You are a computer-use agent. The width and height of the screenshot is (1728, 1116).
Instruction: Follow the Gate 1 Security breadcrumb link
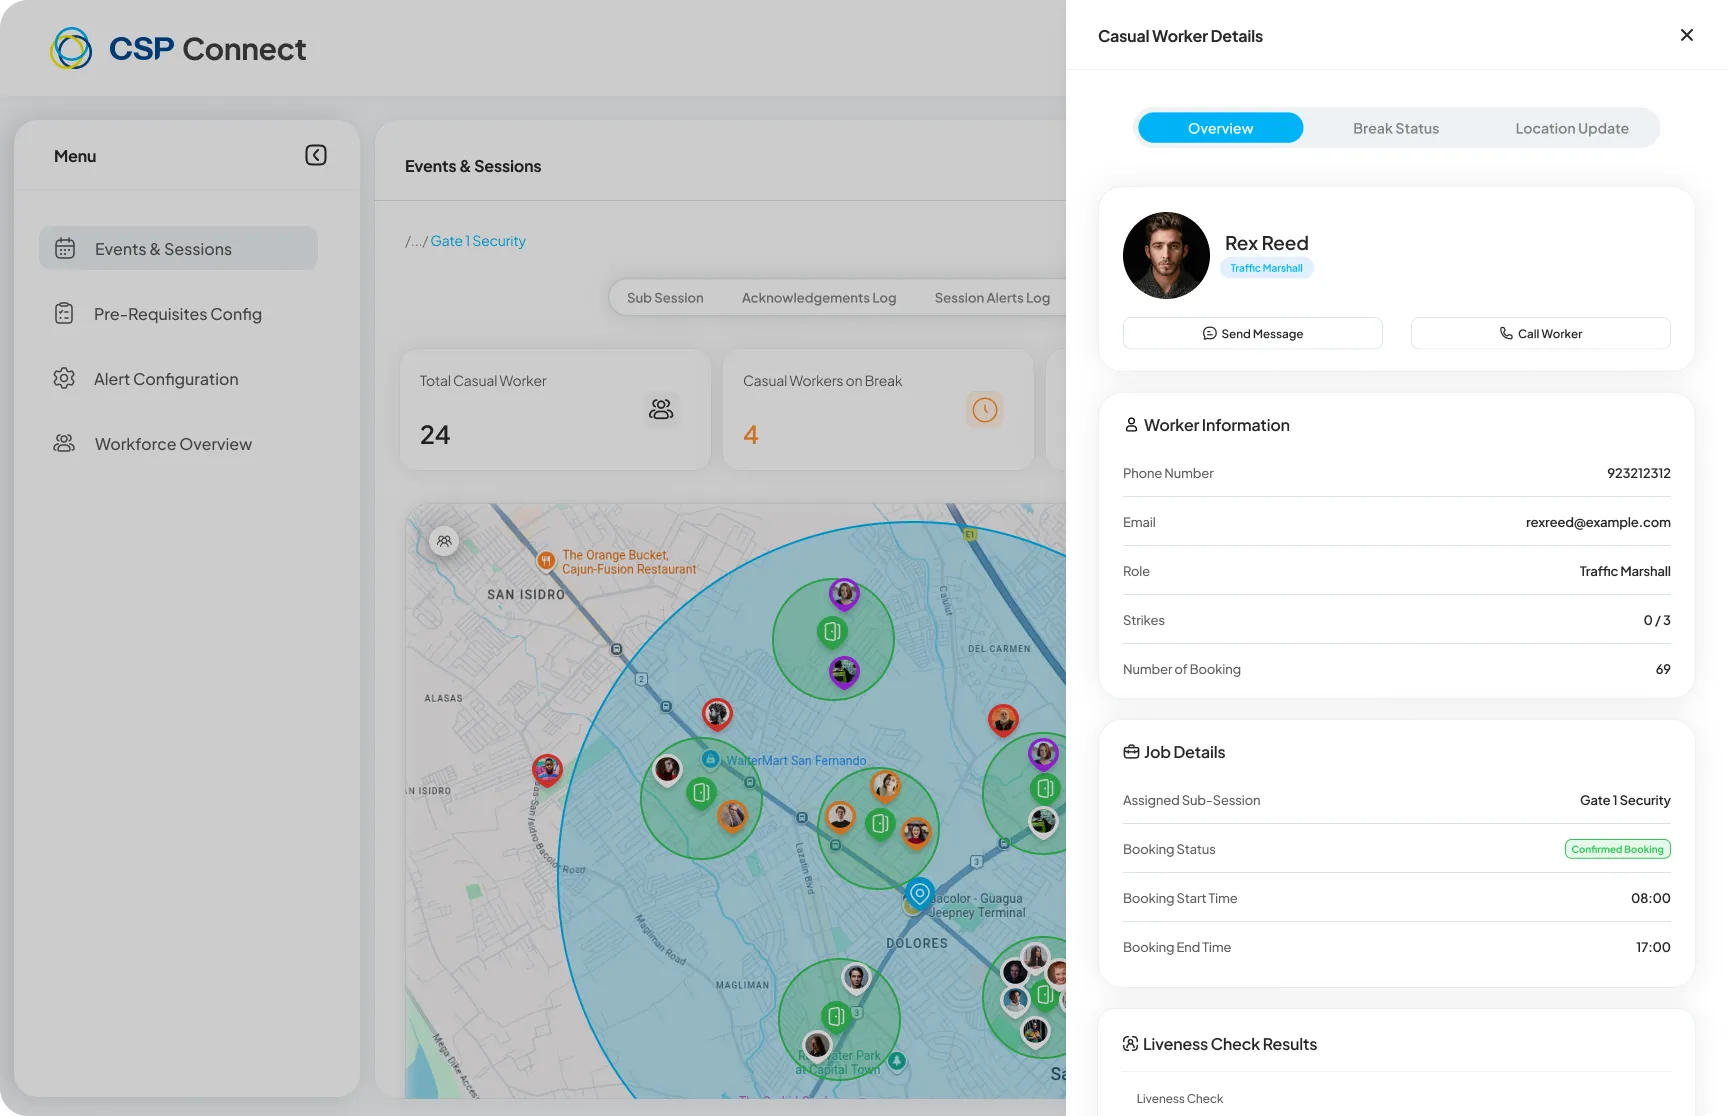(478, 241)
